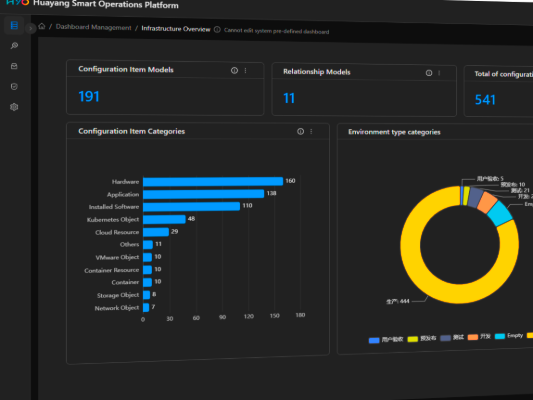Viewport: 533px width, 400px height.
Task: Click the 11 Relationship Models value
Action: [289, 98]
